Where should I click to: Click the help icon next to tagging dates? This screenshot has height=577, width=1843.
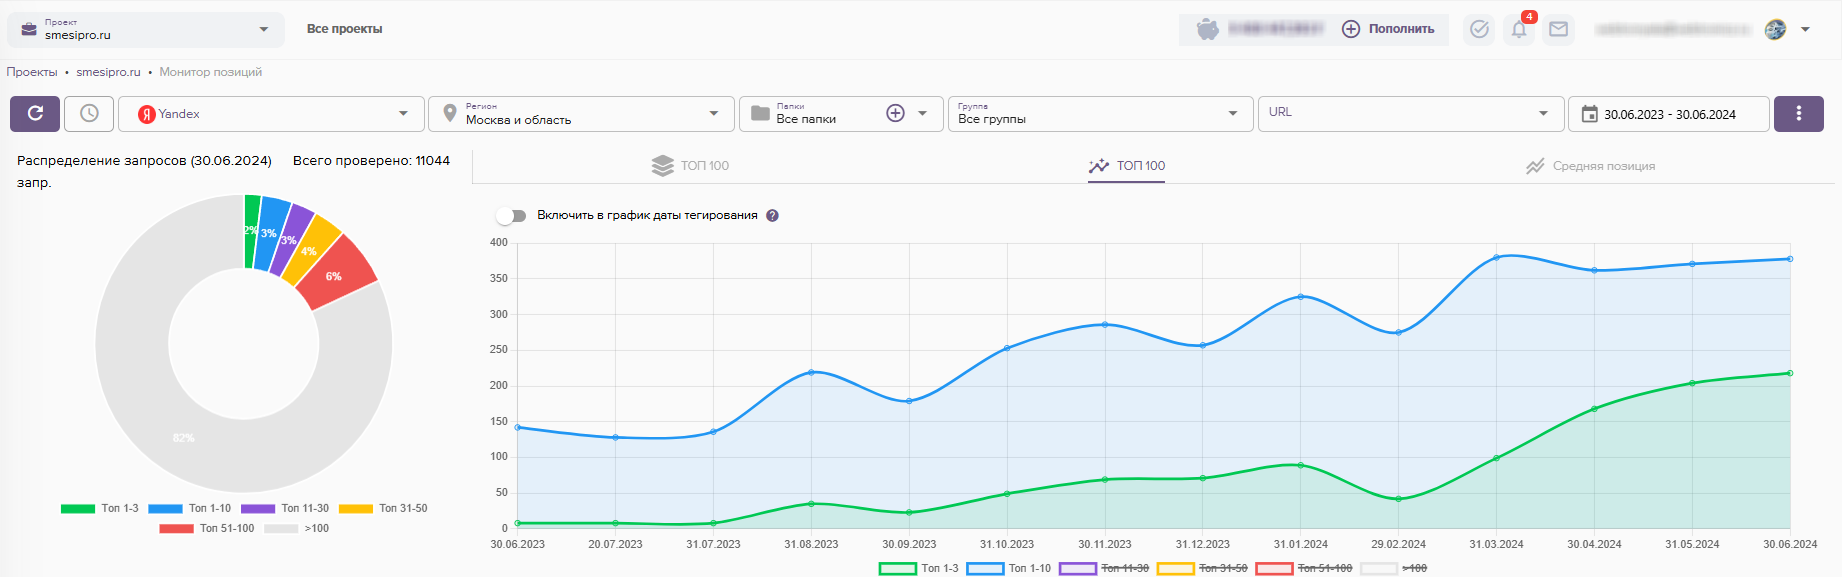point(772,216)
